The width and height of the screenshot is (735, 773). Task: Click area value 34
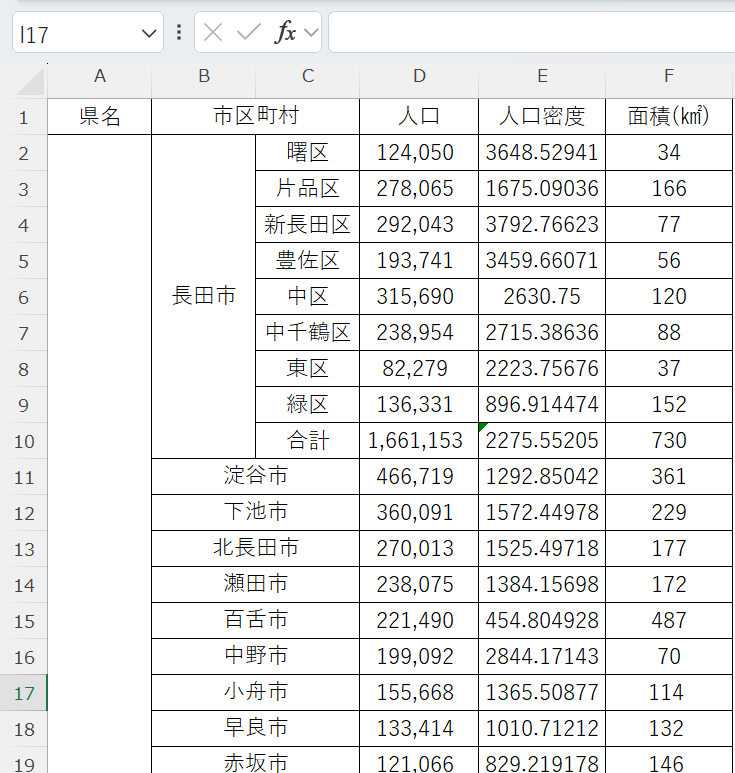pos(669,152)
